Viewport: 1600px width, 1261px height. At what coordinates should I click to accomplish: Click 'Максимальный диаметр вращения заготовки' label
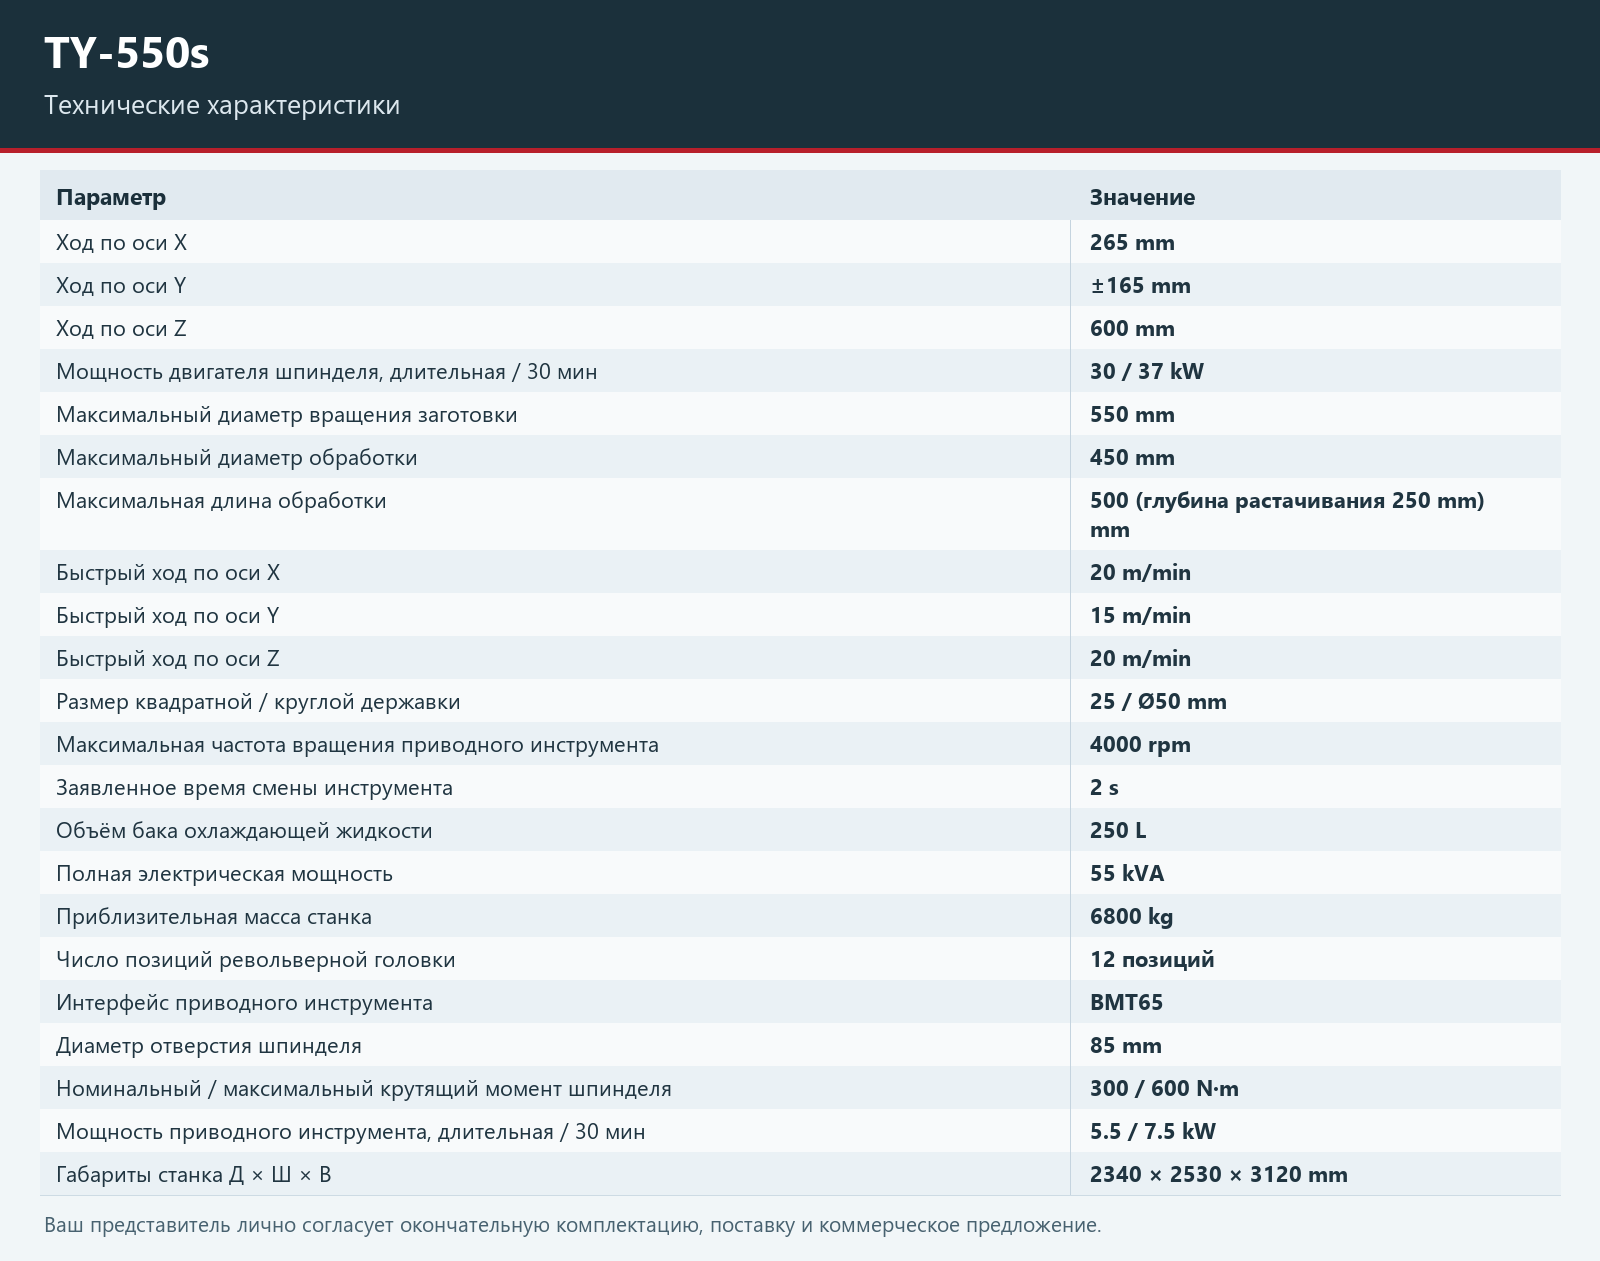tap(287, 414)
